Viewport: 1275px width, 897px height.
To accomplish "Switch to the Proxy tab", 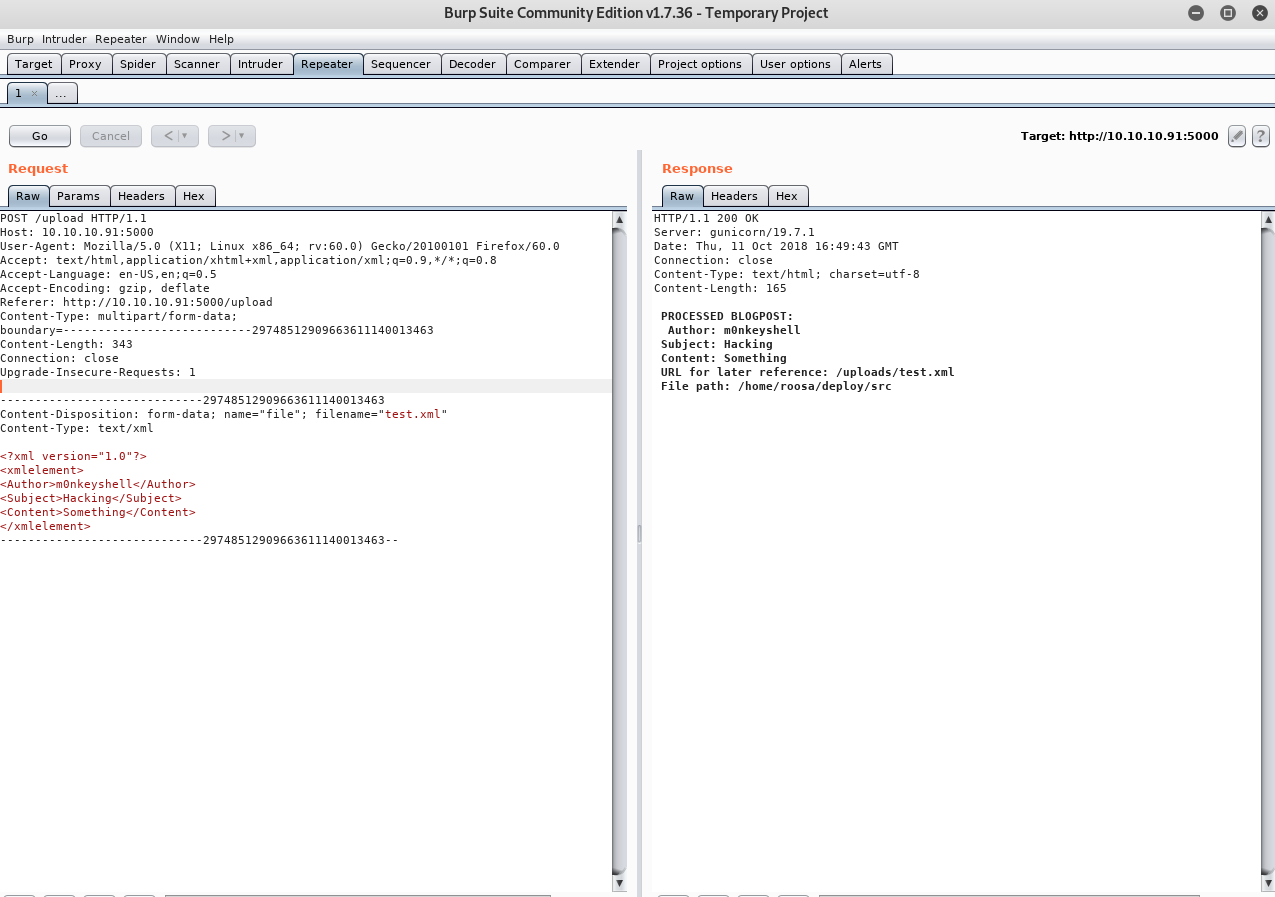I will [x=86, y=64].
